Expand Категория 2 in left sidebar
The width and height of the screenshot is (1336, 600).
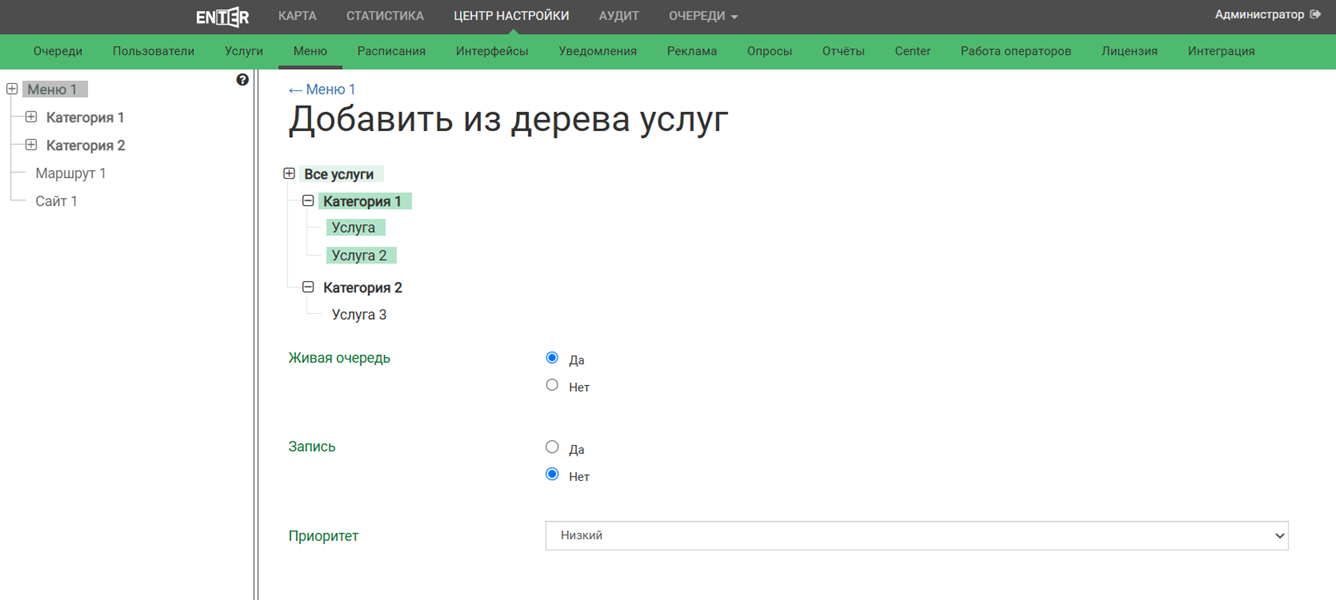click(31, 145)
